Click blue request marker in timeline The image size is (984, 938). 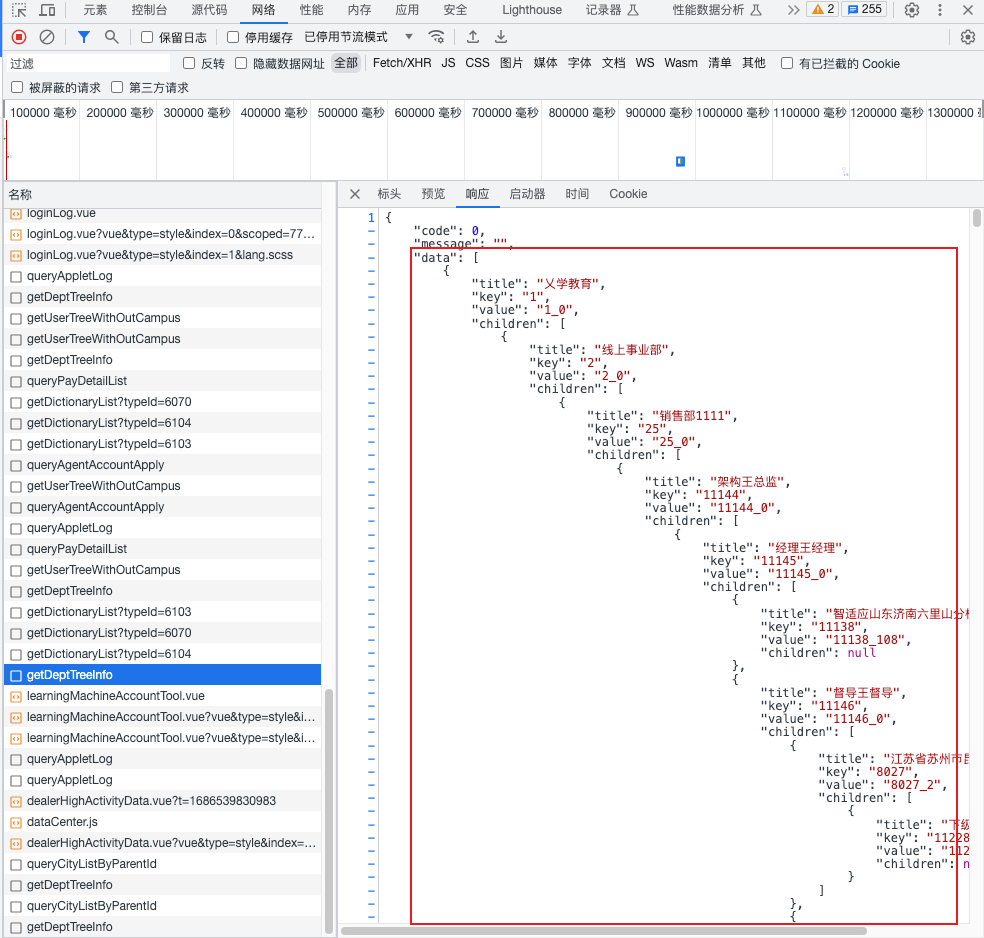click(x=680, y=161)
